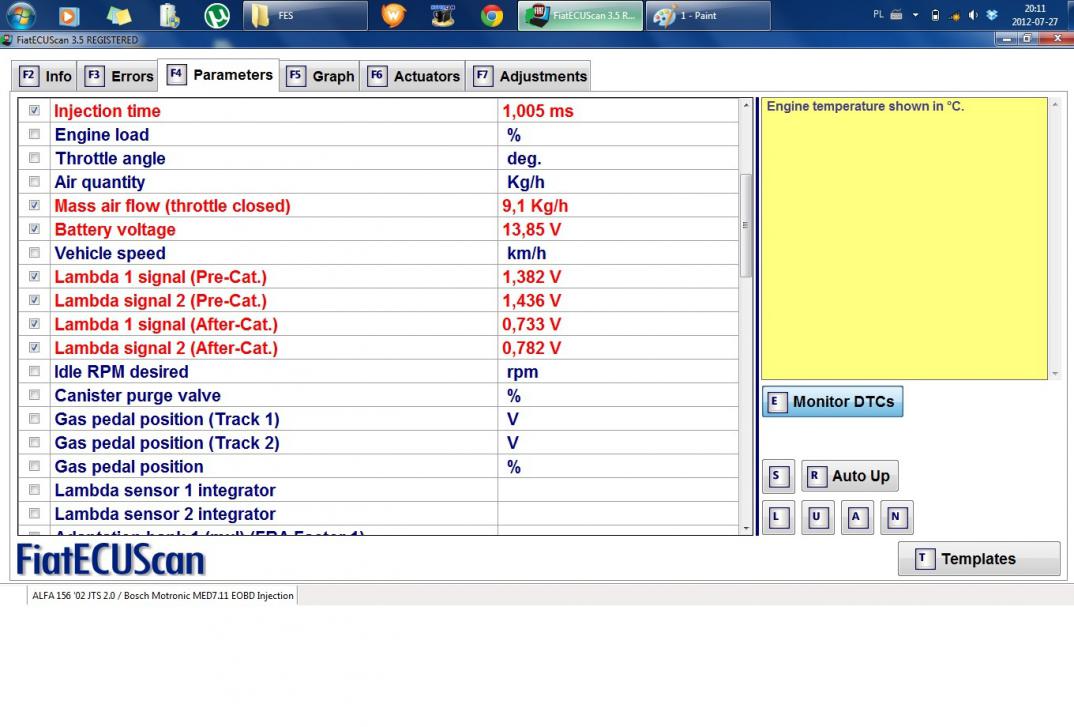
Task: Check Gas pedal position (Track 2)
Action: 34,443
